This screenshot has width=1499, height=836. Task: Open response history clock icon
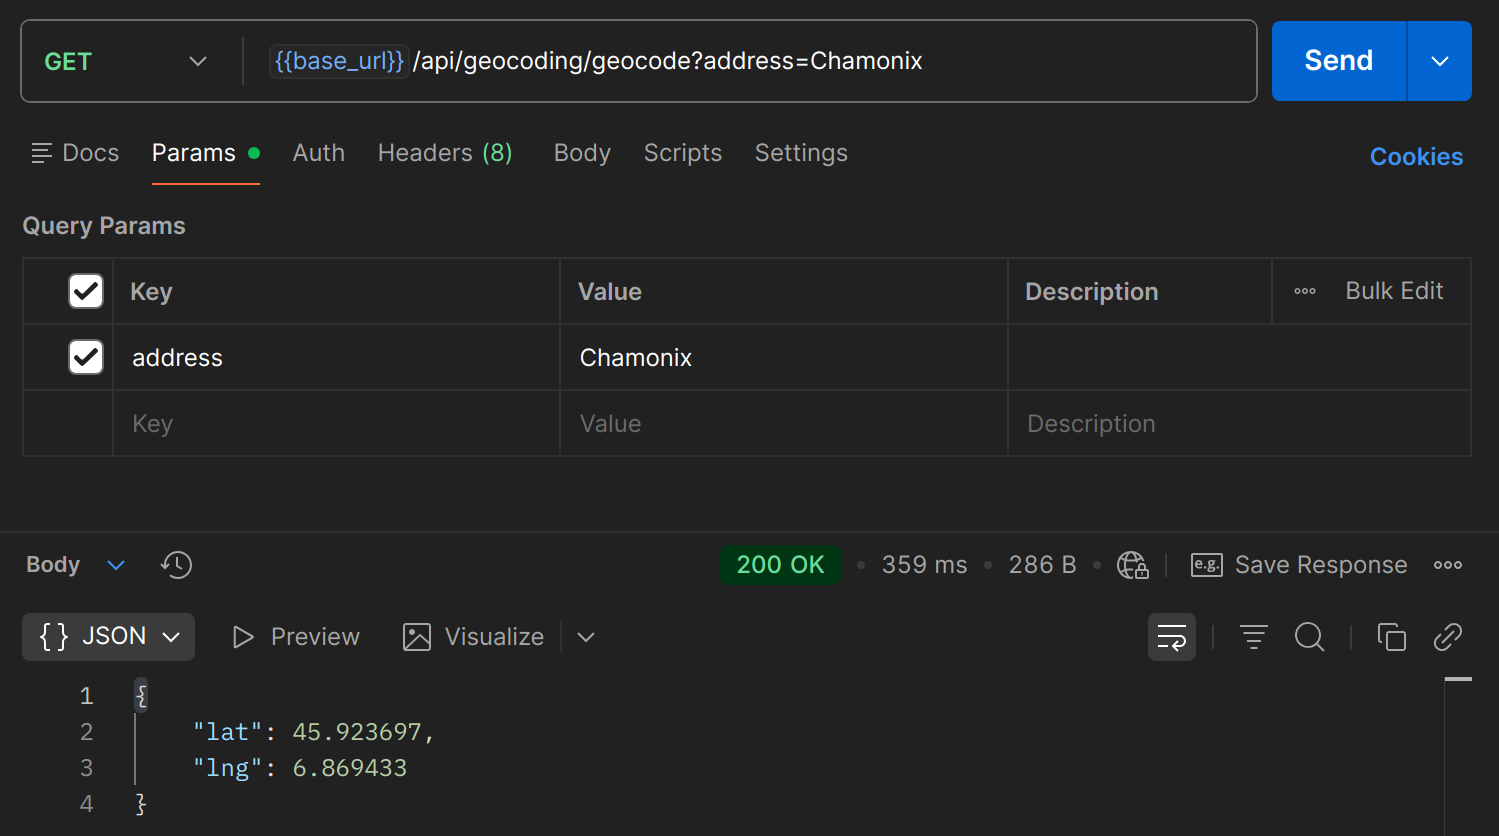pos(176,565)
